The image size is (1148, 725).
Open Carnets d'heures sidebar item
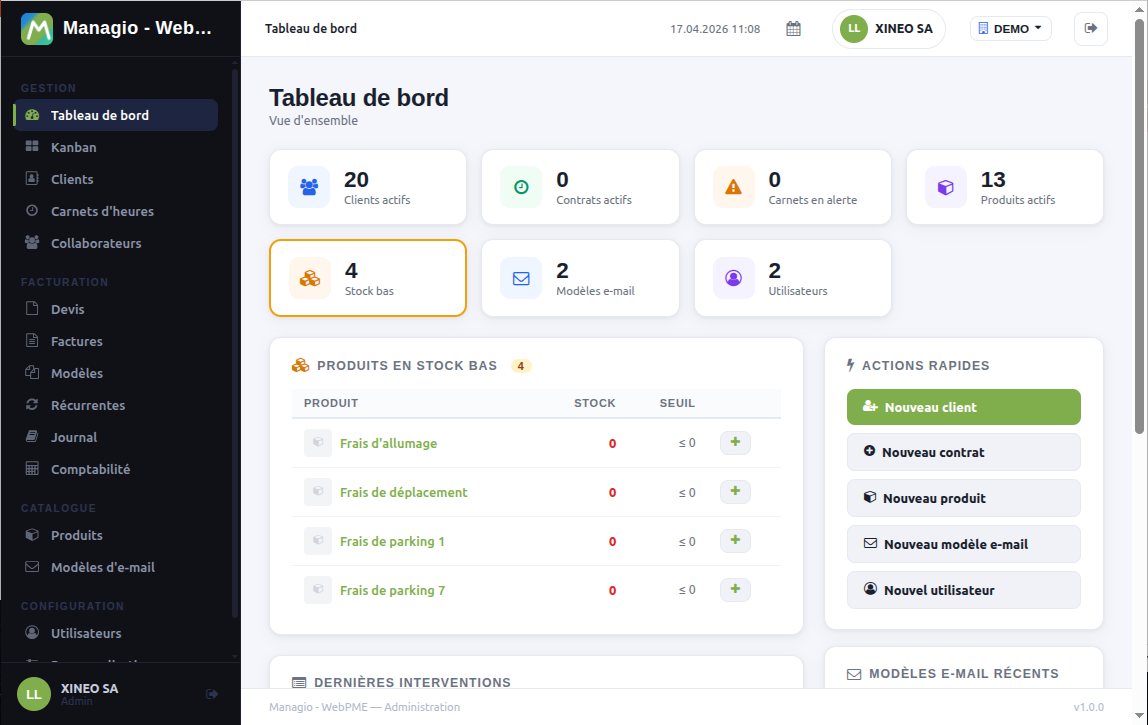(x=102, y=211)
